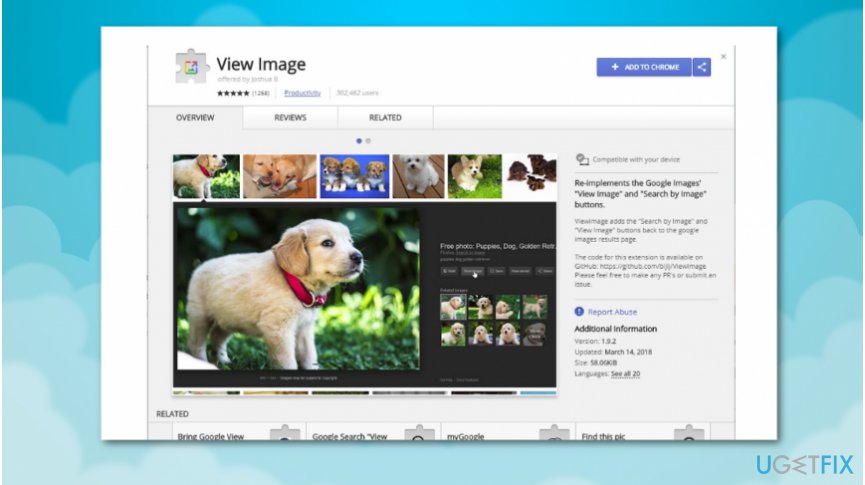Click the rating count (1268)

(261, 93)
